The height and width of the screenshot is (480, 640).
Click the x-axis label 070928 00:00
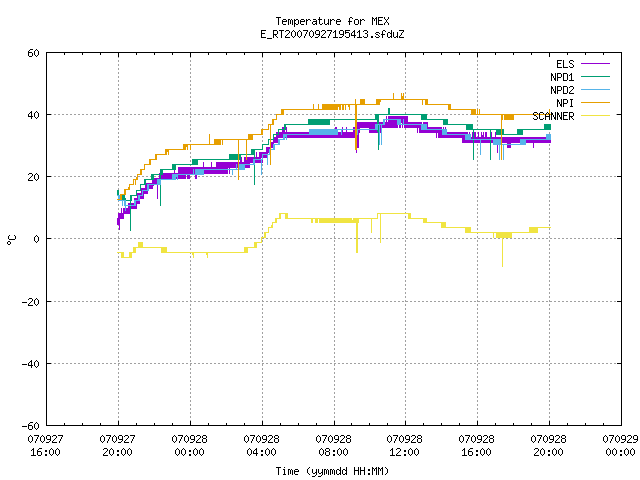[189, 446]
